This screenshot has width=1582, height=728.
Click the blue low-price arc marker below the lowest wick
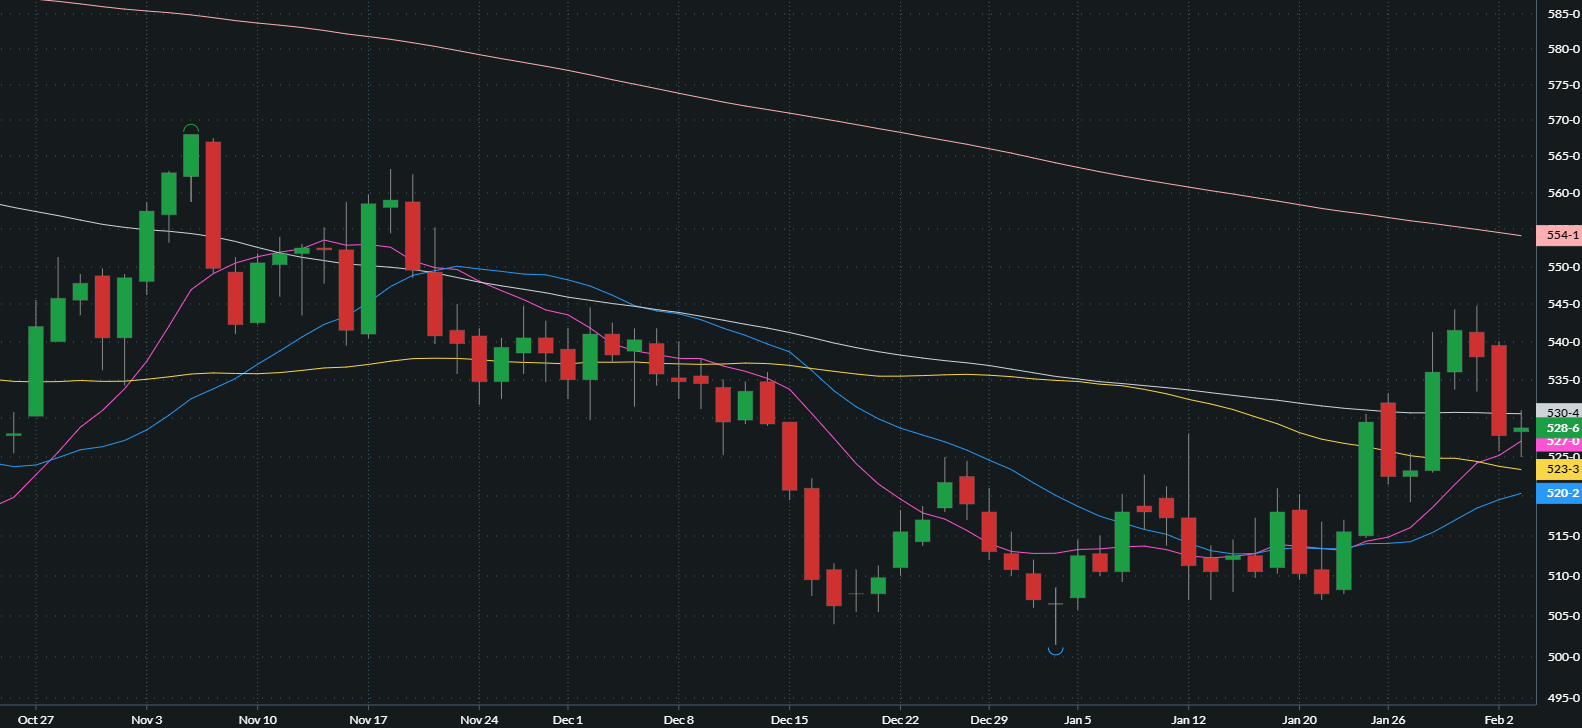coord(1055,651)
